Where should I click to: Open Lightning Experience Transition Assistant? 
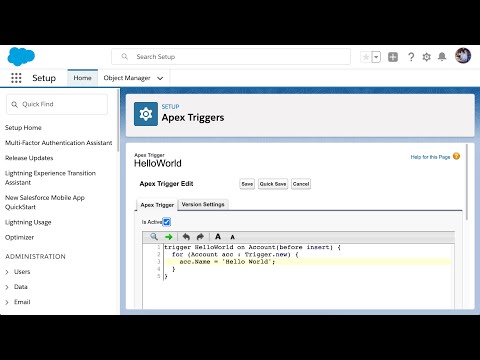pyautogui.click(x=50, y=178)
